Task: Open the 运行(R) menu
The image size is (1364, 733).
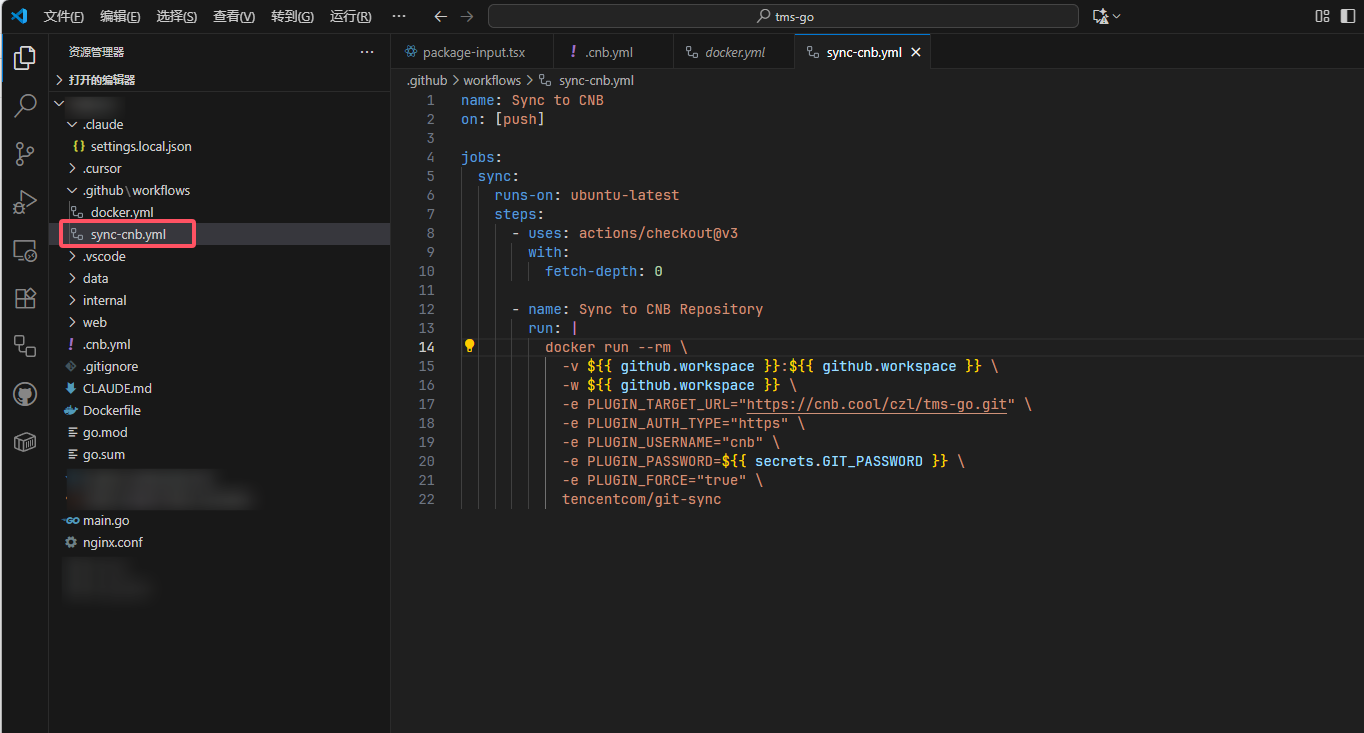Action: 350,17
